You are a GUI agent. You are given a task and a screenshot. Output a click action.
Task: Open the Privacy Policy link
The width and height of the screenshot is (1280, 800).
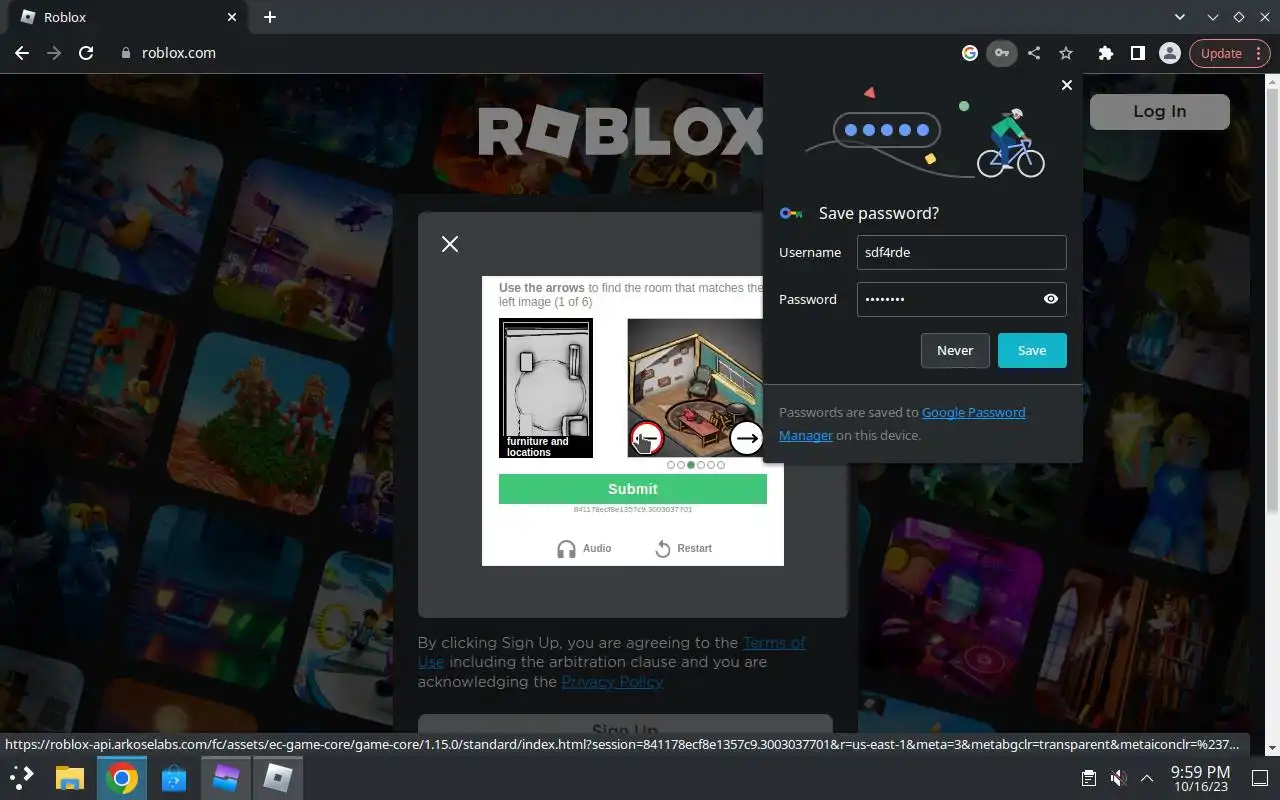pos(612,682)
